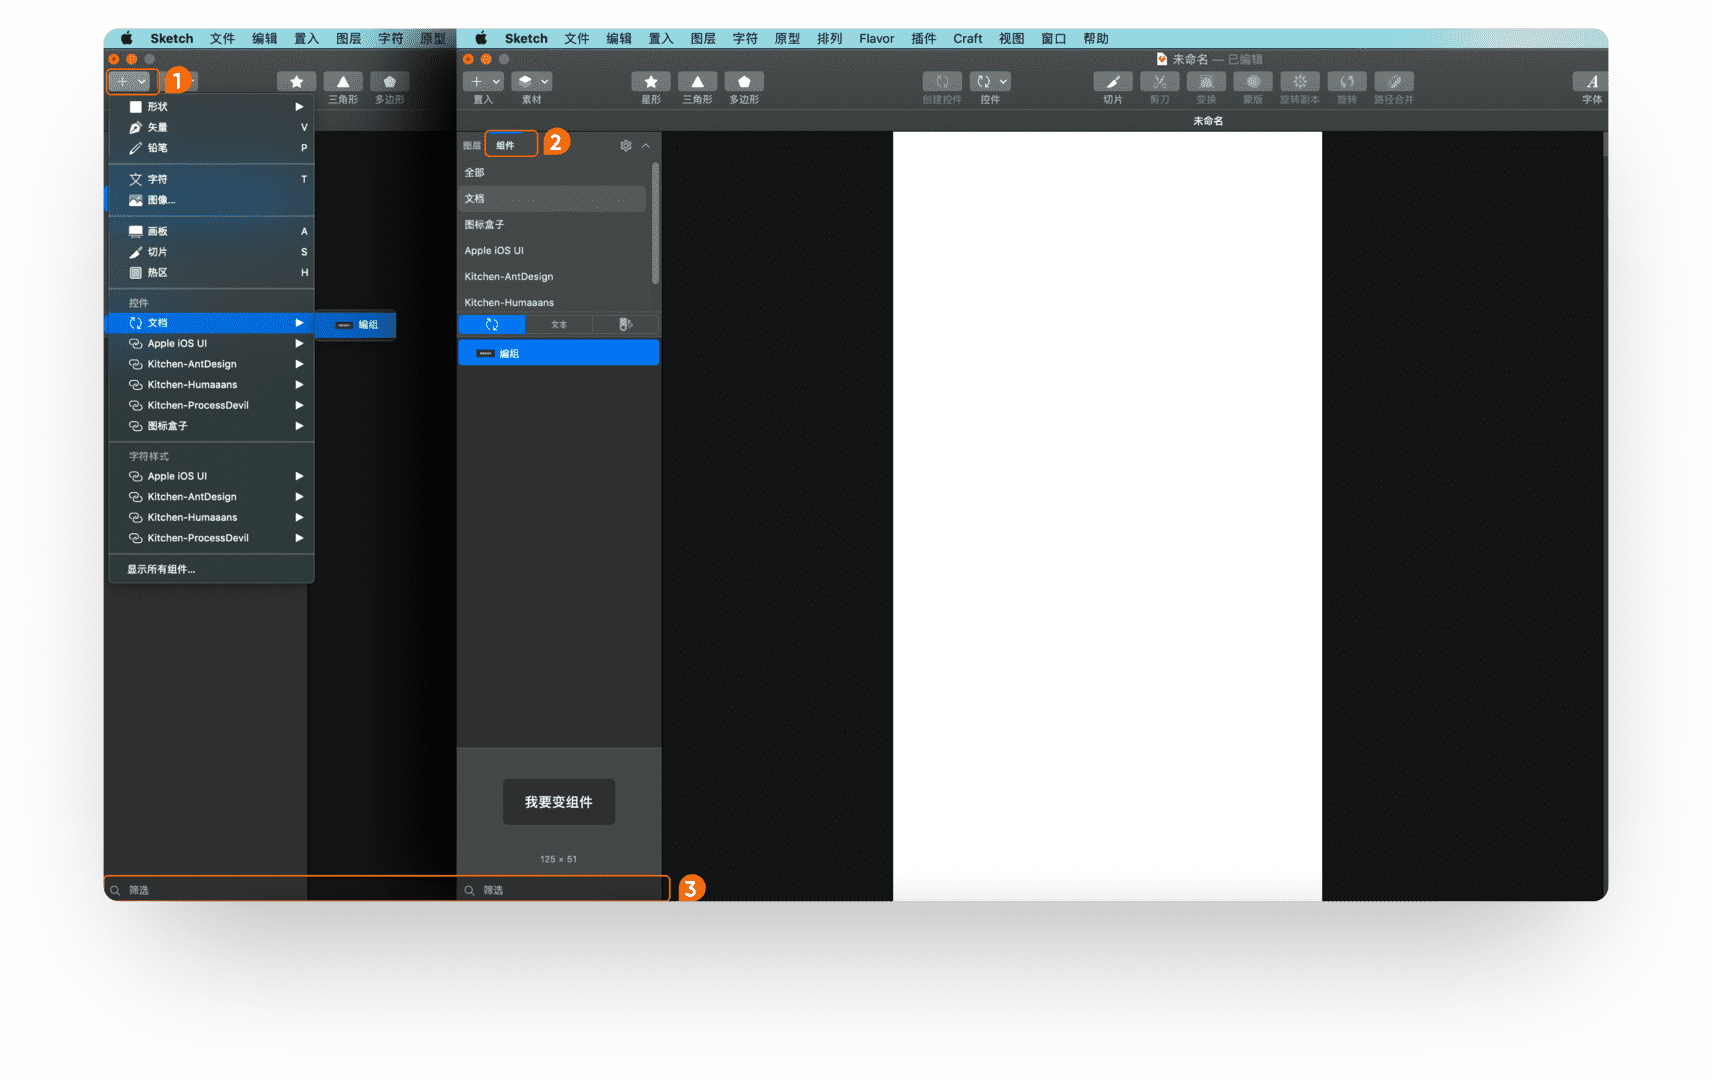Expand Kitchen-Humaaans arrow under 字符样式 section

(x=299, y=517)
